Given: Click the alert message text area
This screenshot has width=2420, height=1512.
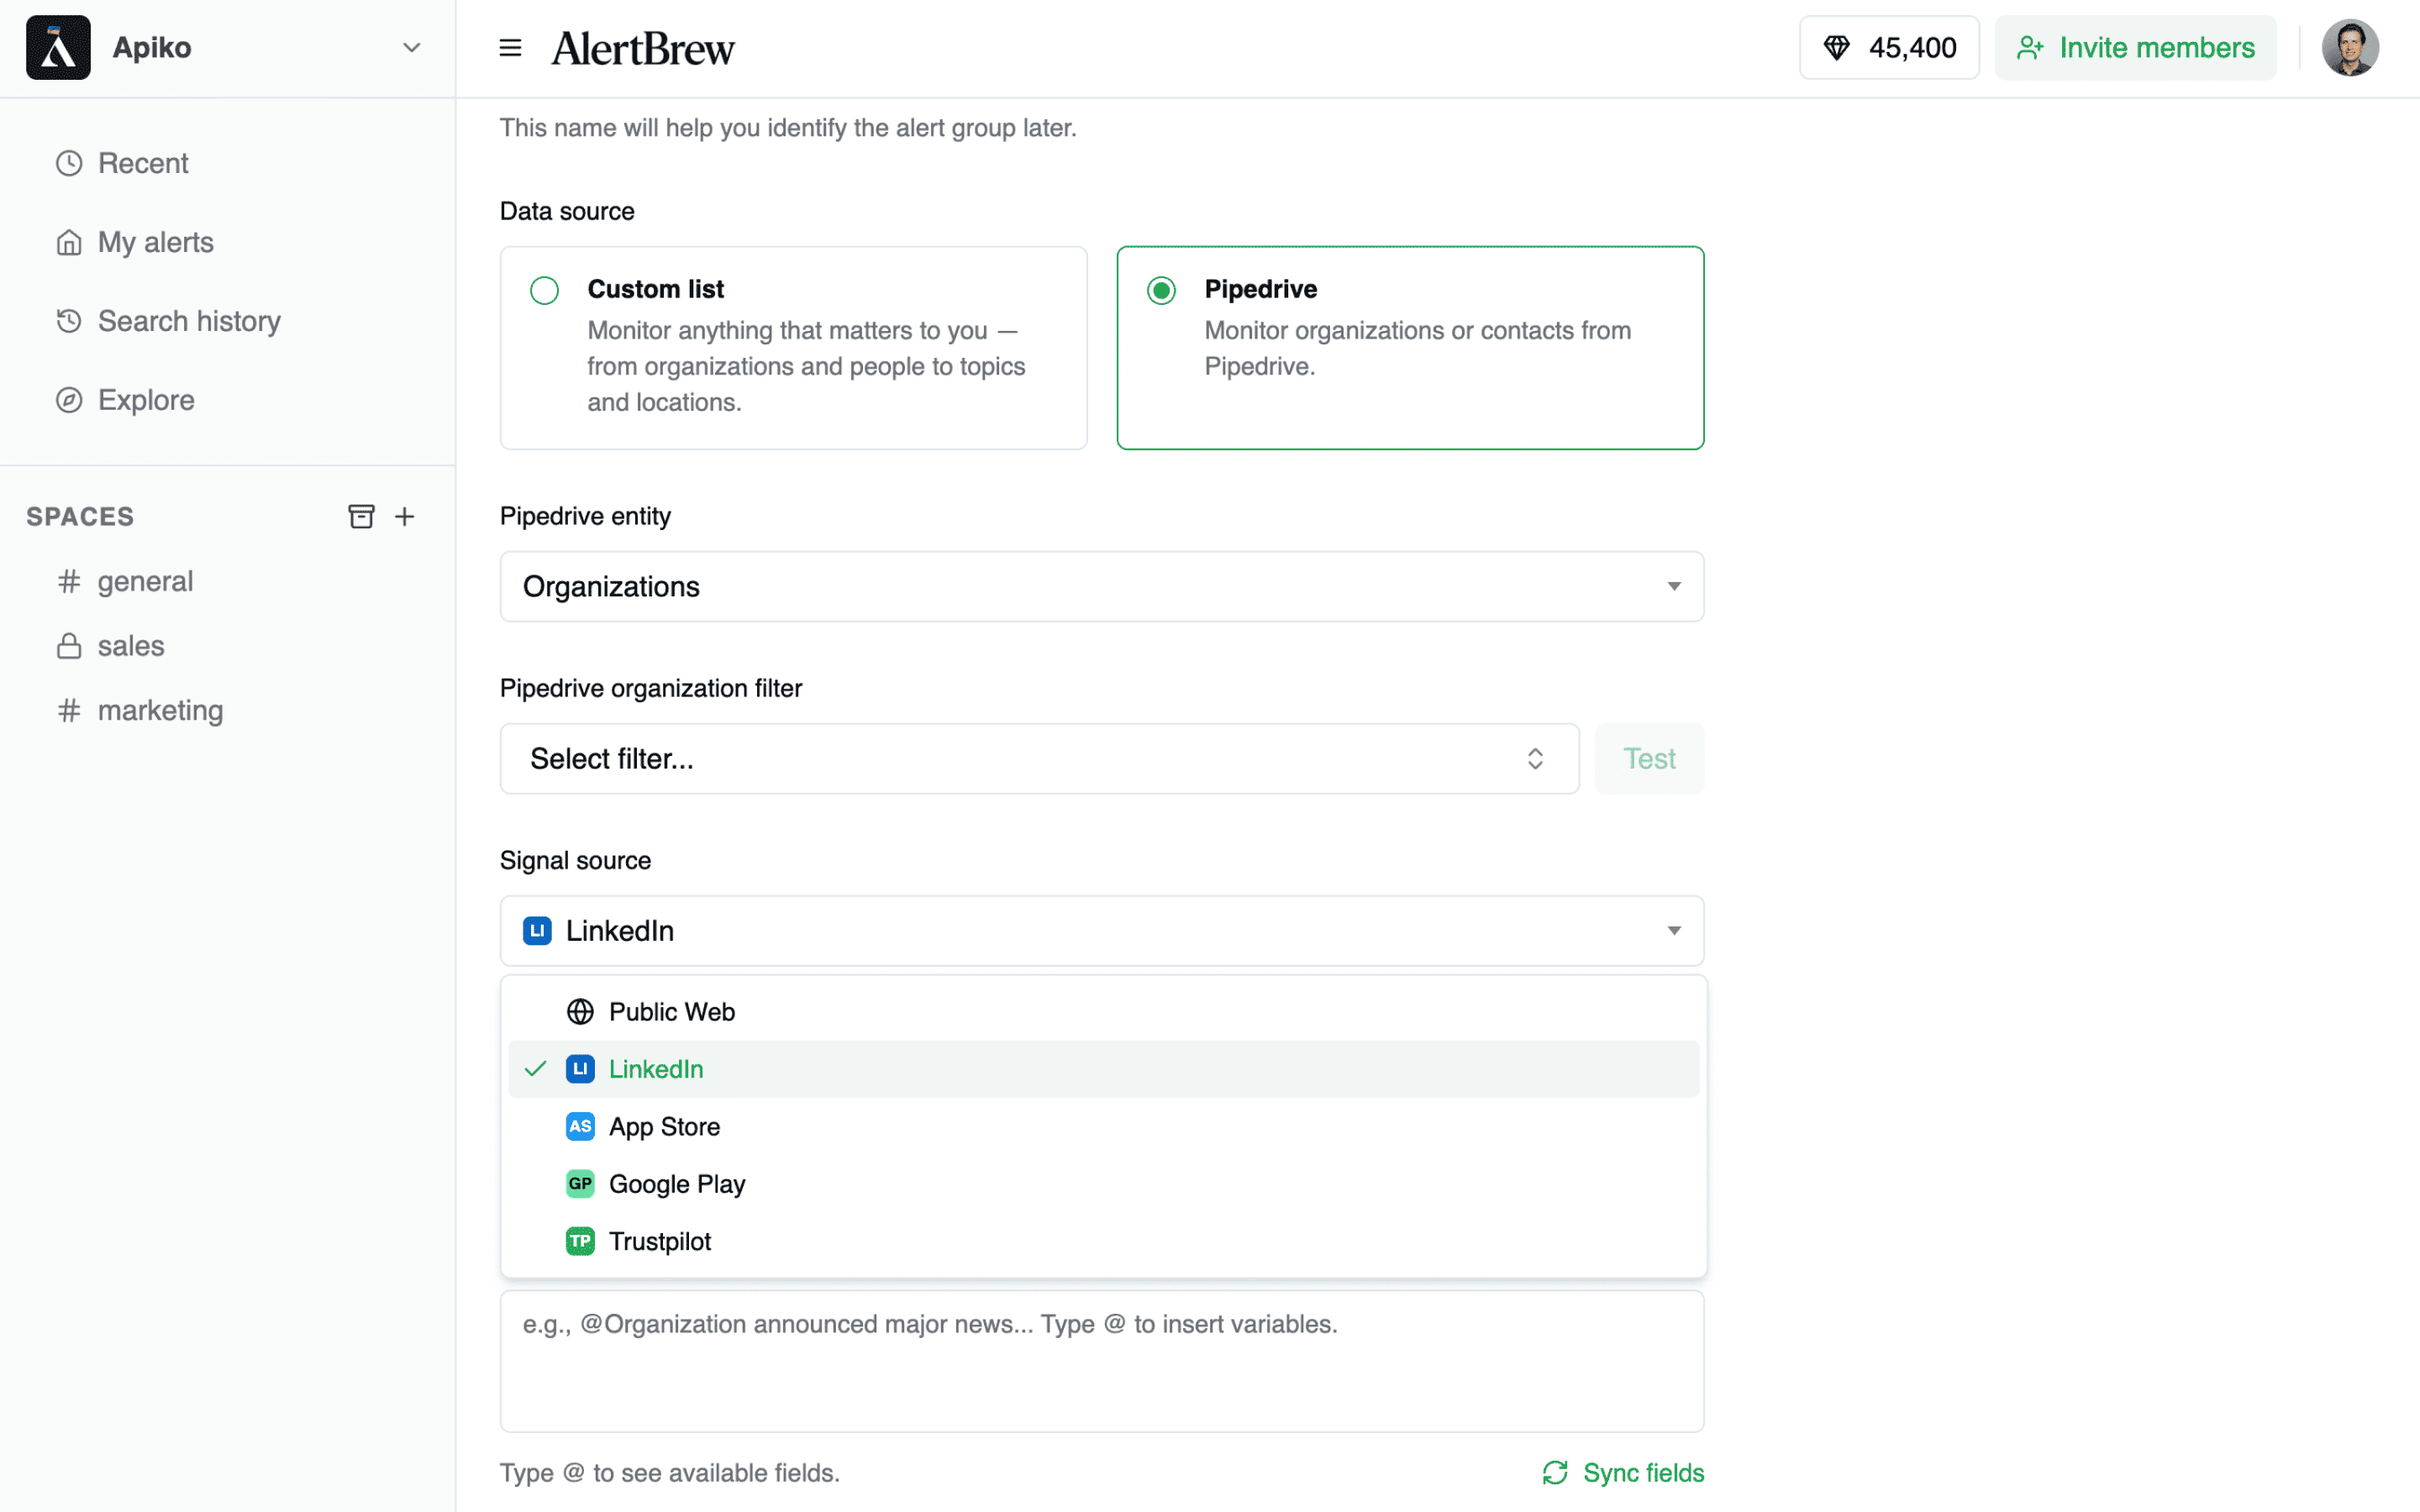Looking at the screenshot, I should tap(1100, 1360).
